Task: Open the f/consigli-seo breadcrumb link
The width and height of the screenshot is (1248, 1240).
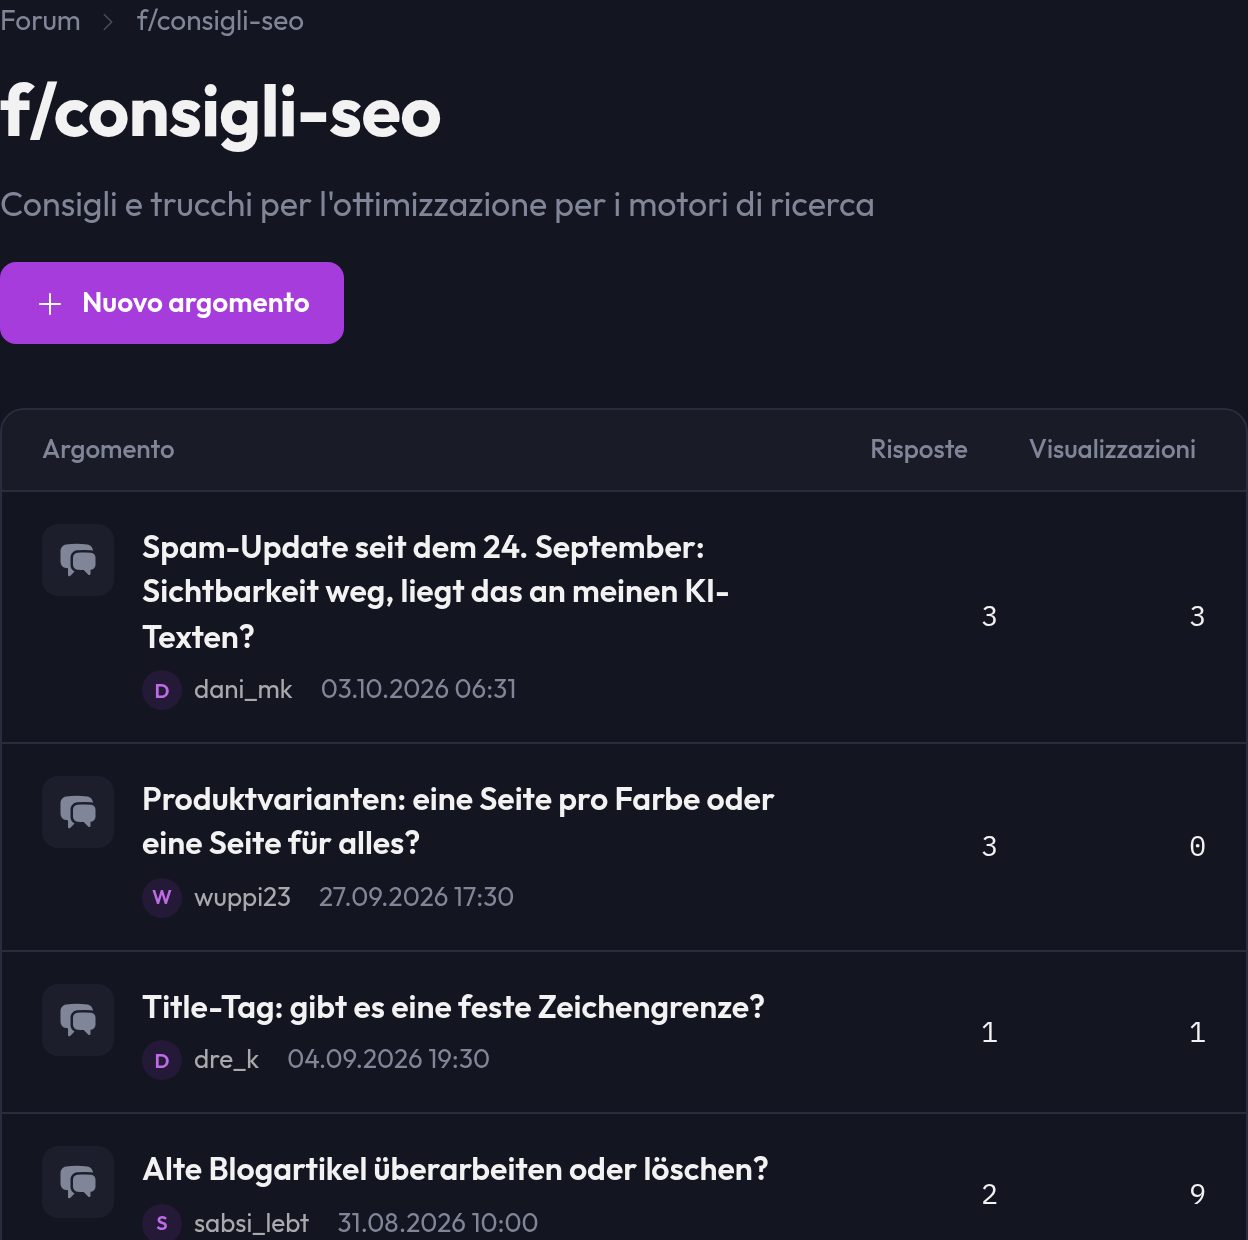Action: coord(220,21)
